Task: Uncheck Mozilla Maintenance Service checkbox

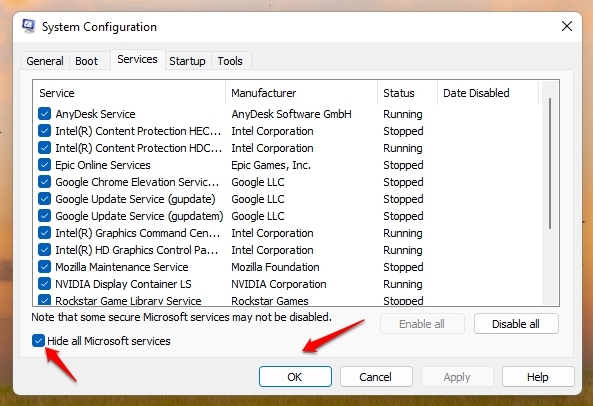Action: (44, 267)
